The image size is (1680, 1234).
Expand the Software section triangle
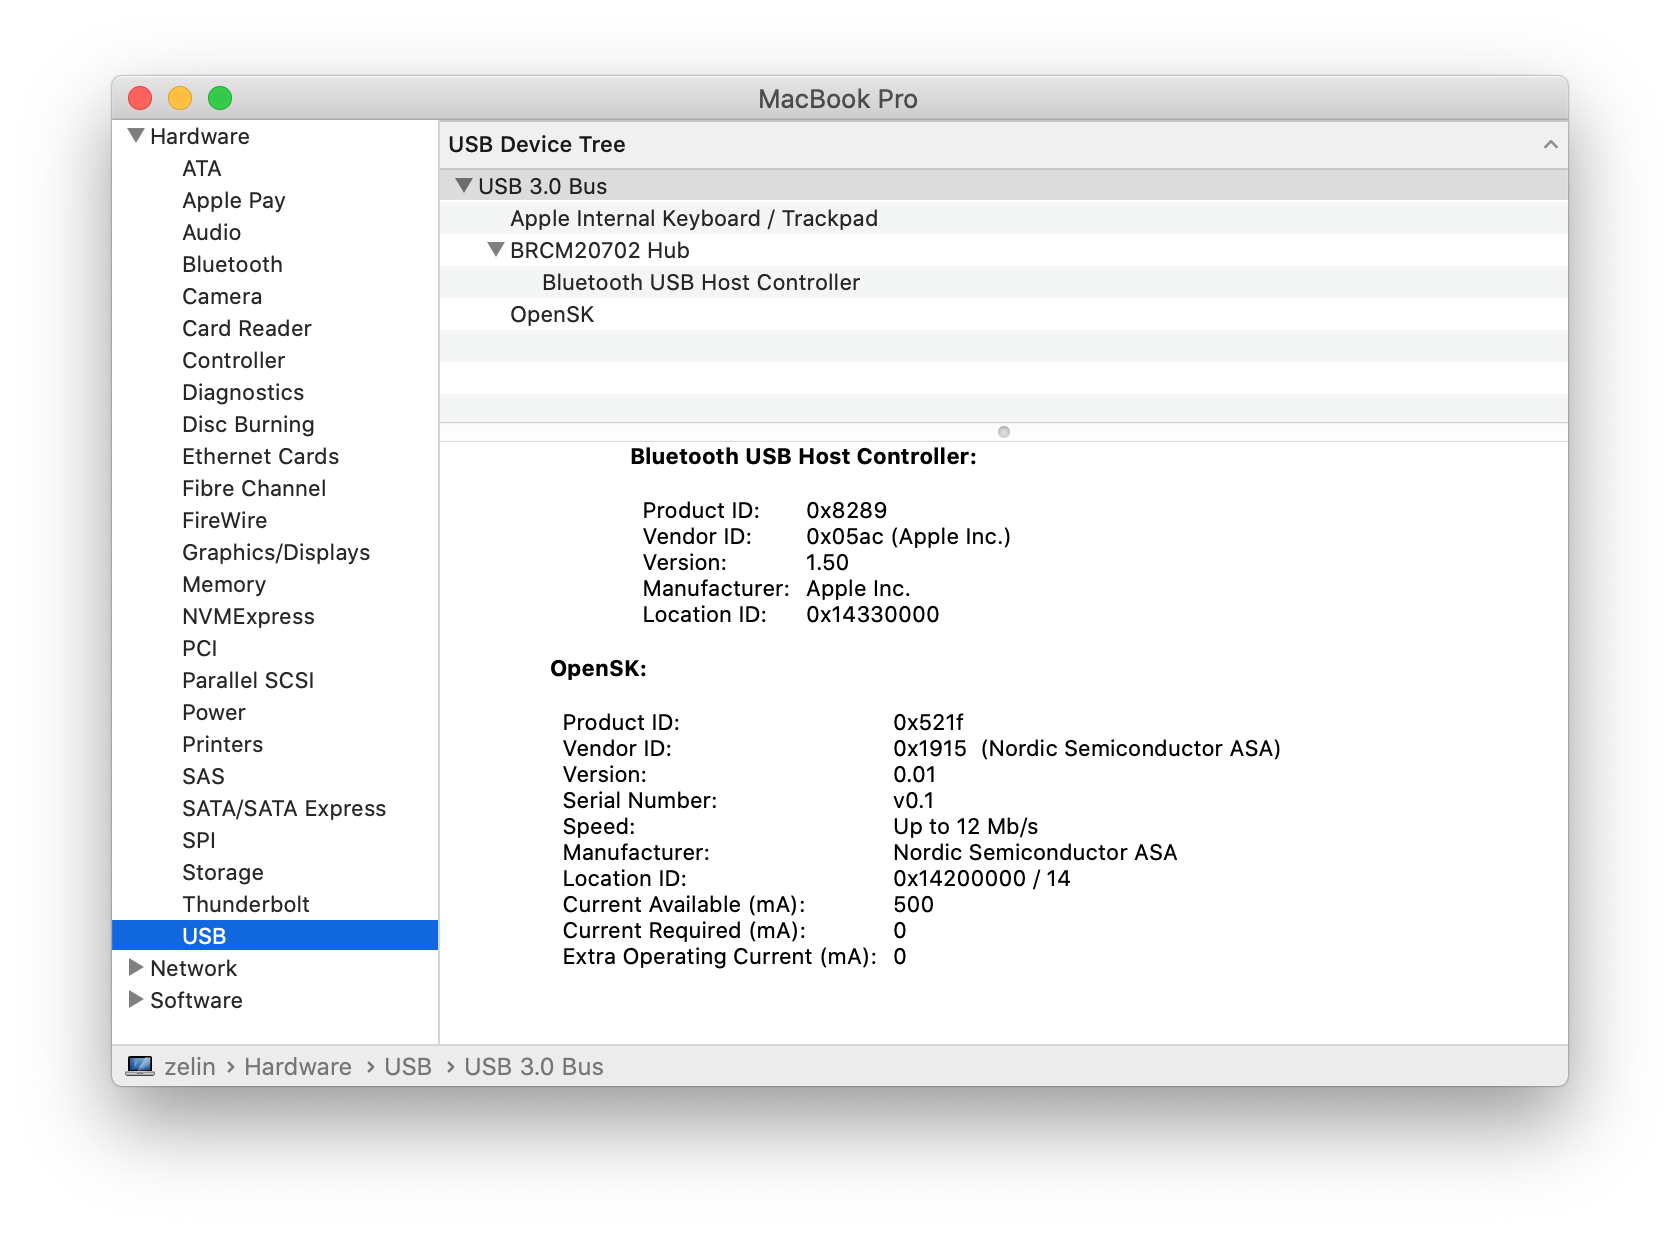click(x=136, y=1000)
